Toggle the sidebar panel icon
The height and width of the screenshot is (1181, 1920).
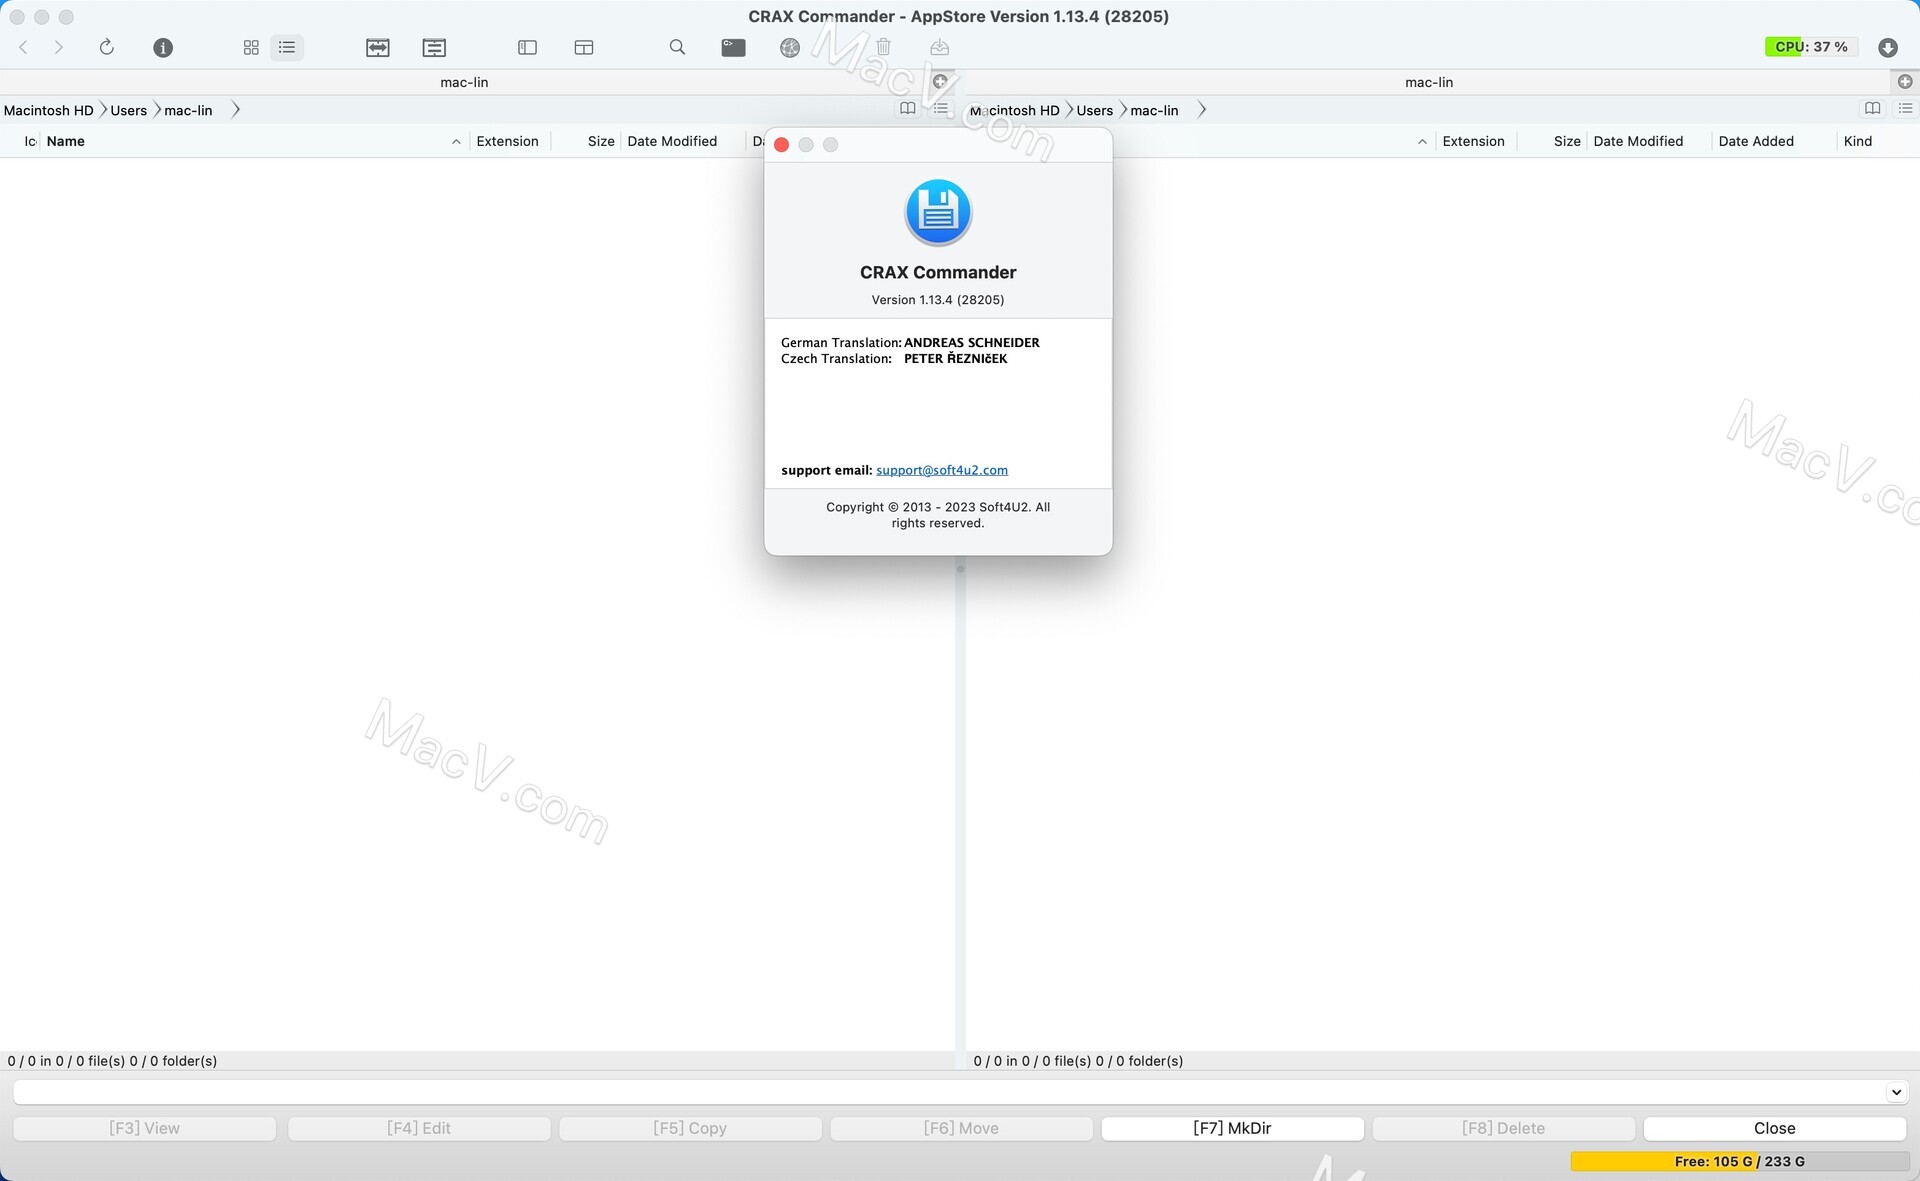[x=528, y=47]
